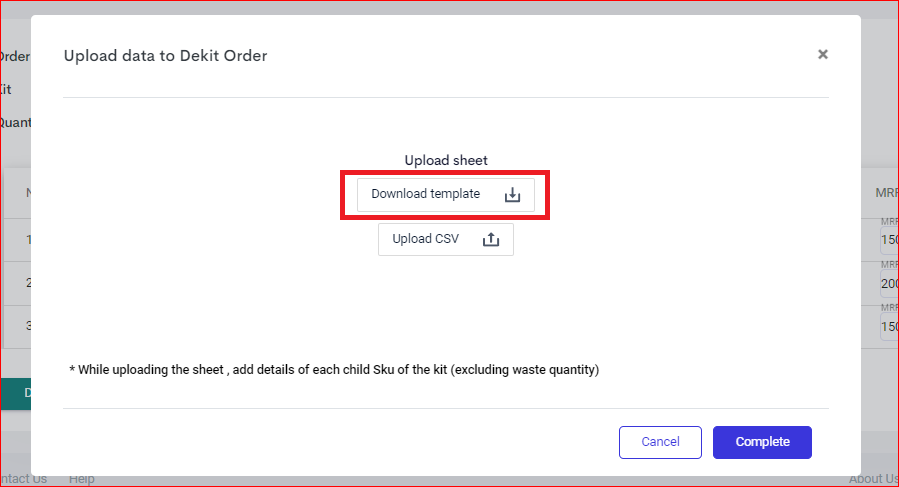The width and height of the screenshot is (899, 487).
Task: Open the Contact Us footer link
Action: tap(23, 479)
